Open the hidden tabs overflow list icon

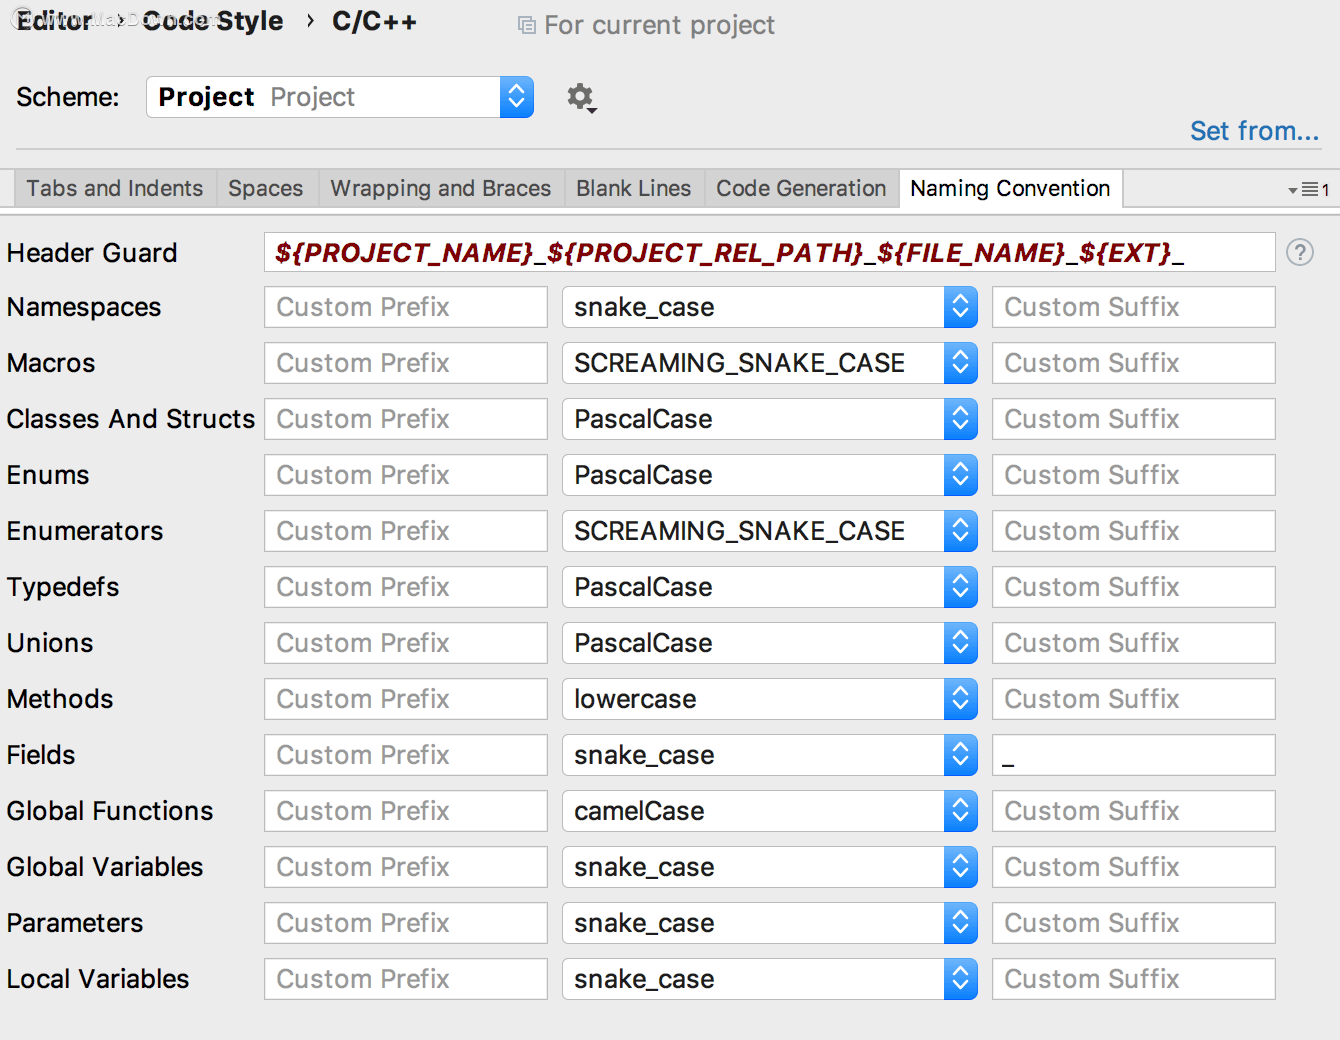pos(1309,189)
